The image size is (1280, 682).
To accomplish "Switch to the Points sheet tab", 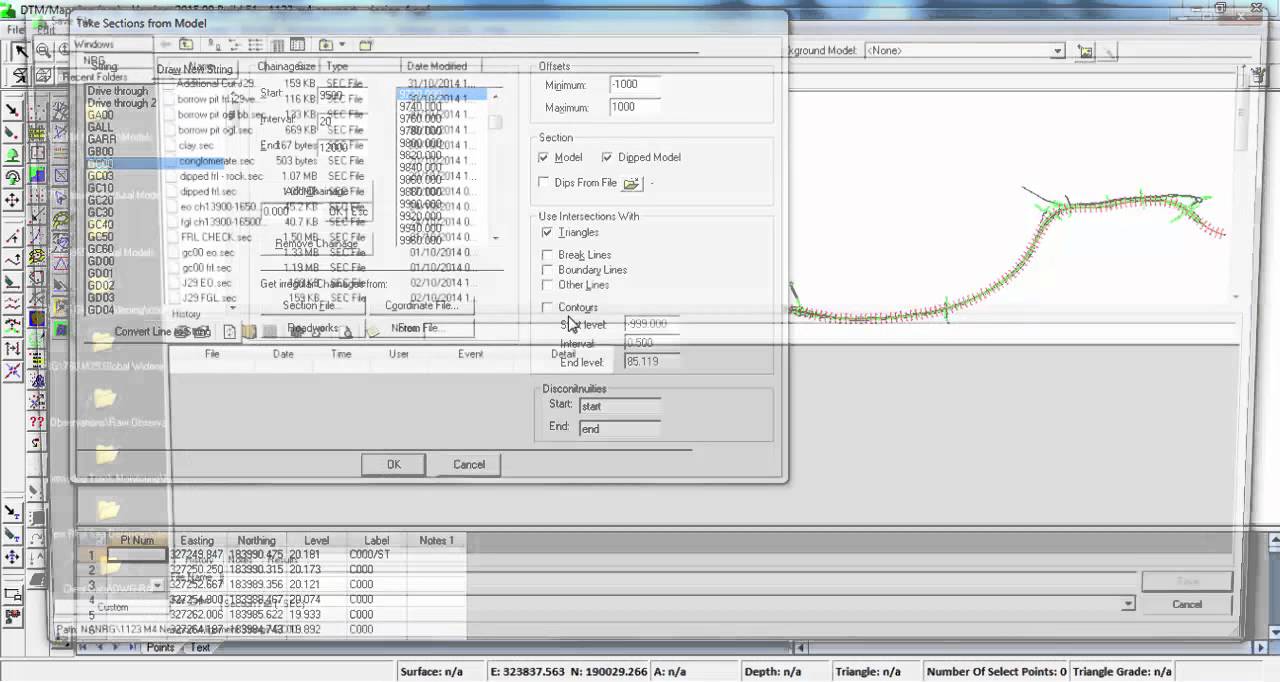I will tap(160, 647).
